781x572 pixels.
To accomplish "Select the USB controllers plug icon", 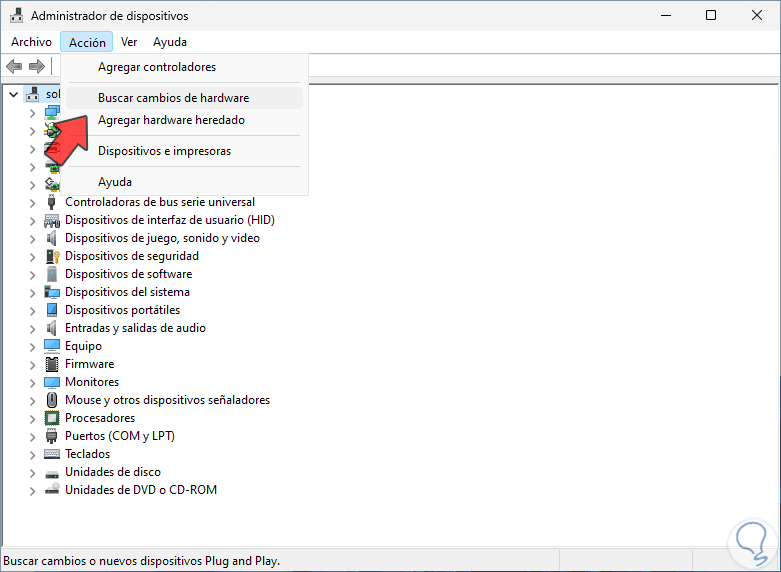I will tap(51, 202).
